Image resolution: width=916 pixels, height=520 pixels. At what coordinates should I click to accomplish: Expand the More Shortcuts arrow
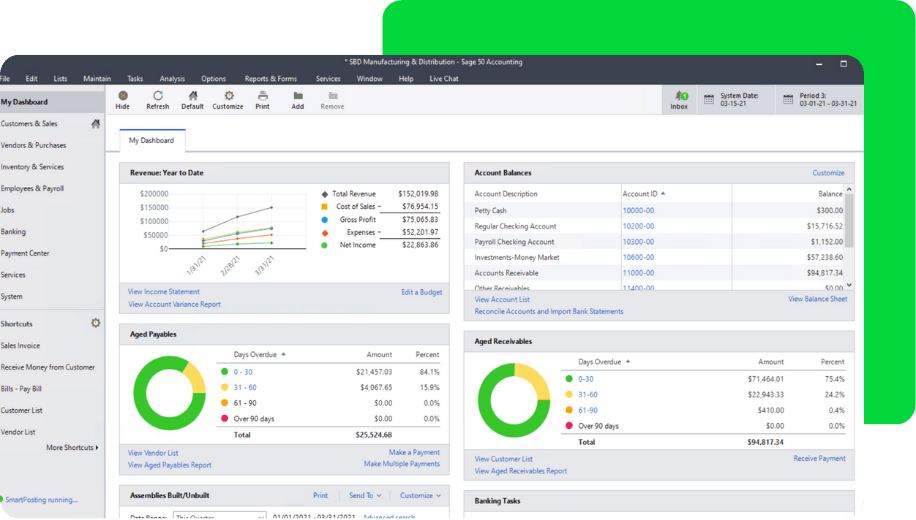pyautogui.click(x=97, y=448)
